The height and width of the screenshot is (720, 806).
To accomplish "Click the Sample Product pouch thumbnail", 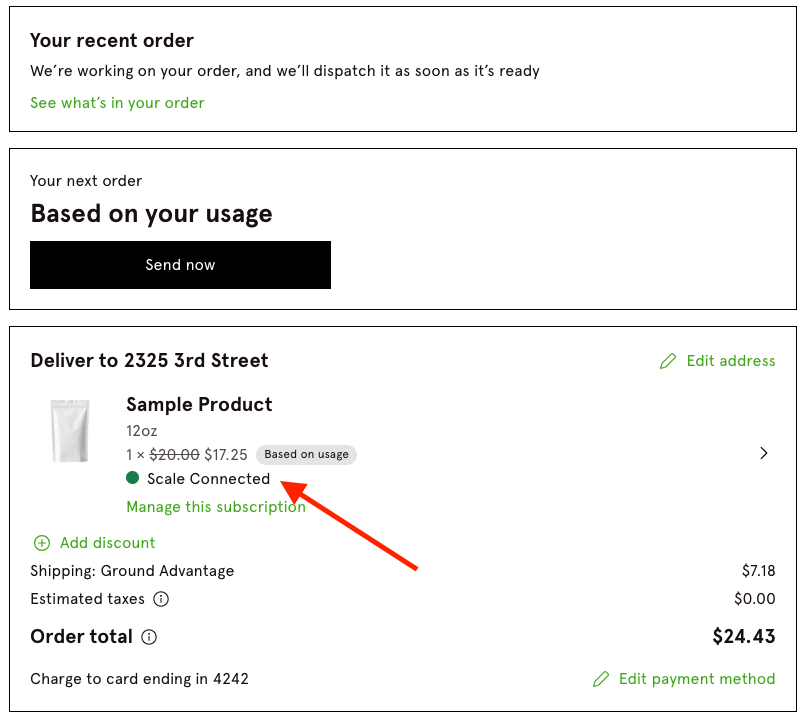I will 70,432.
